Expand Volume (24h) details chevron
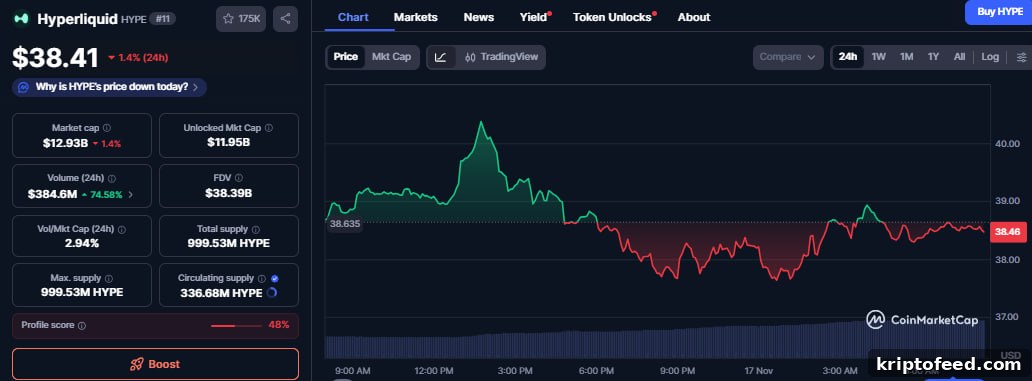 (130, 195)
